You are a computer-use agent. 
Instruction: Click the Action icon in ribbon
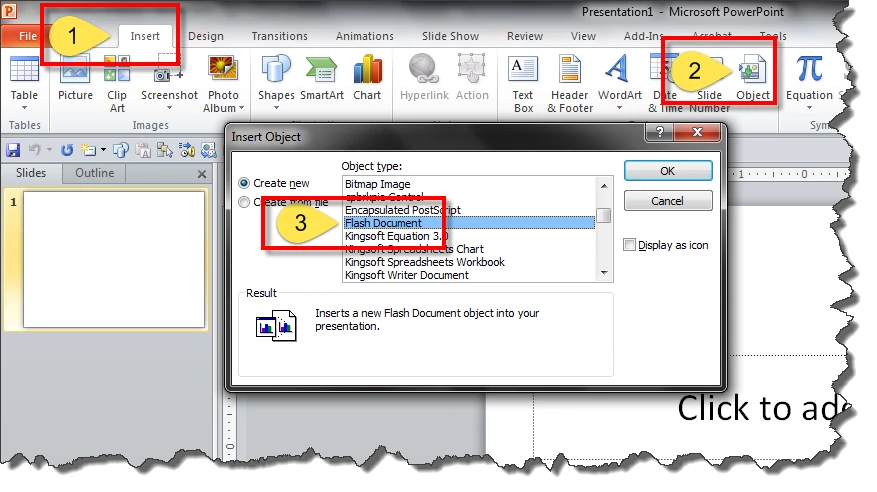pos(471,69)
